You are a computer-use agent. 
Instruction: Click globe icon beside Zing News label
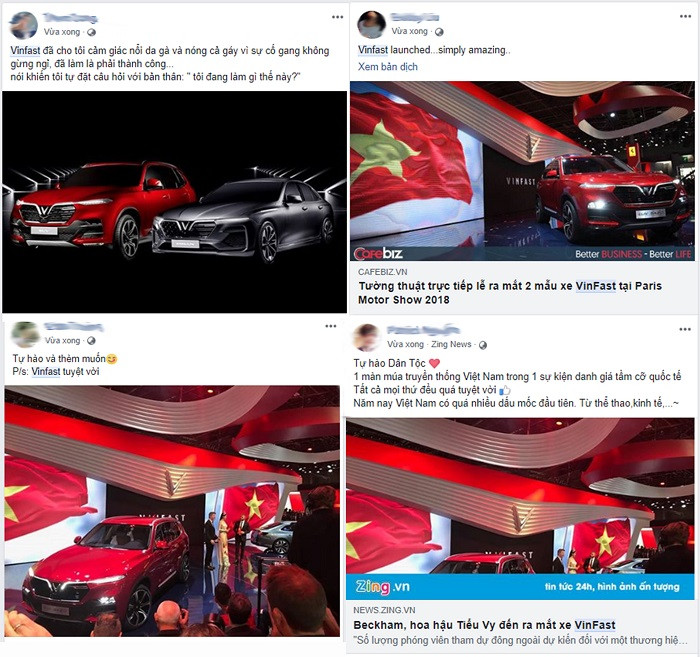click(483, 345)
